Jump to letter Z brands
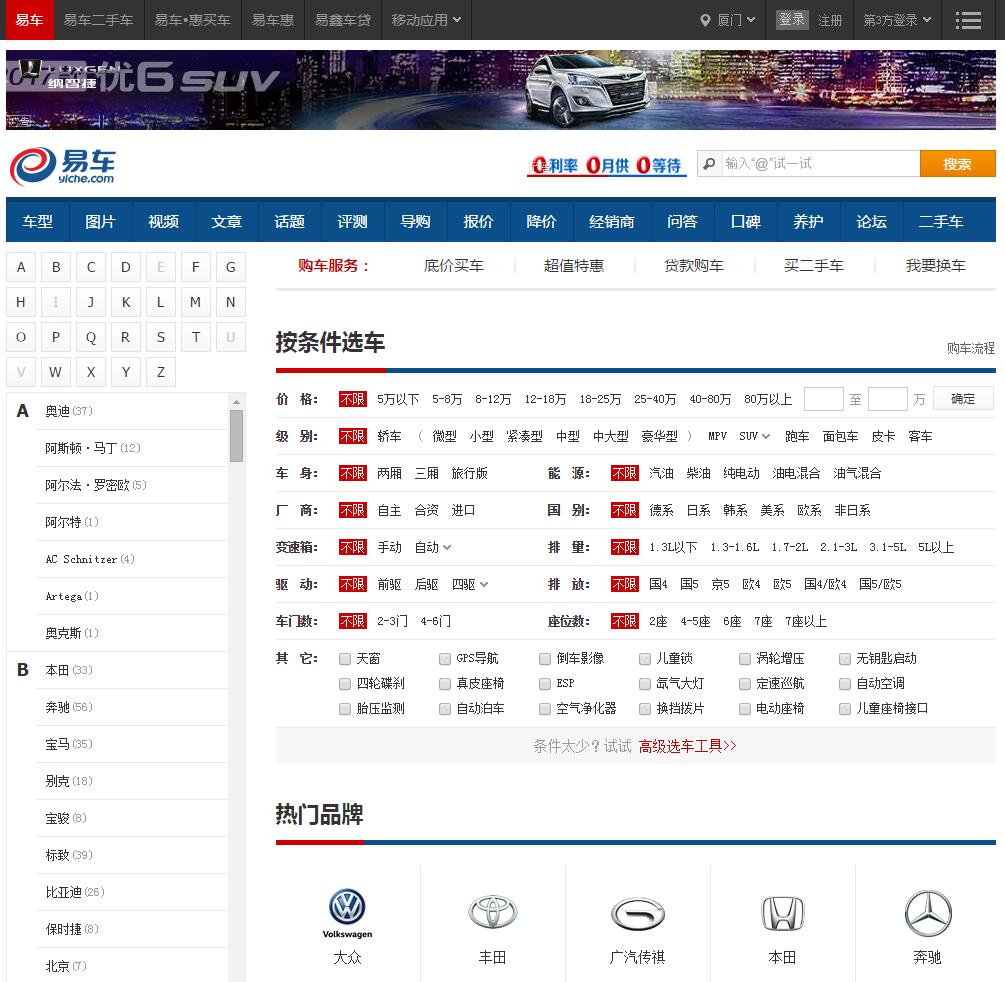The height and width of the screenshot is (982, 1005). pyautogui.click(x=161, y=372)
